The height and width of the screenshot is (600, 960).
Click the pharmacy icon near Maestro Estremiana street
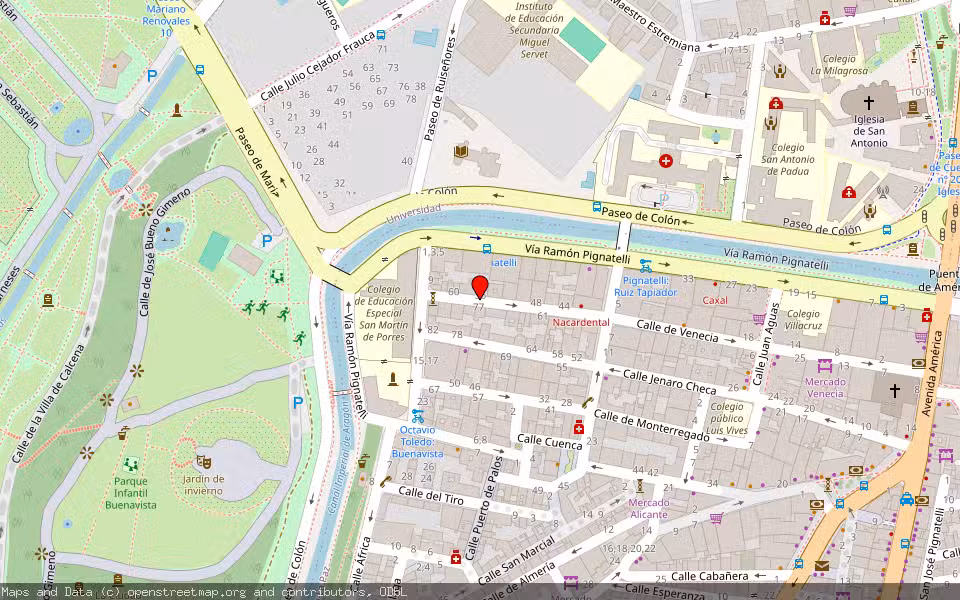[825, 20]
